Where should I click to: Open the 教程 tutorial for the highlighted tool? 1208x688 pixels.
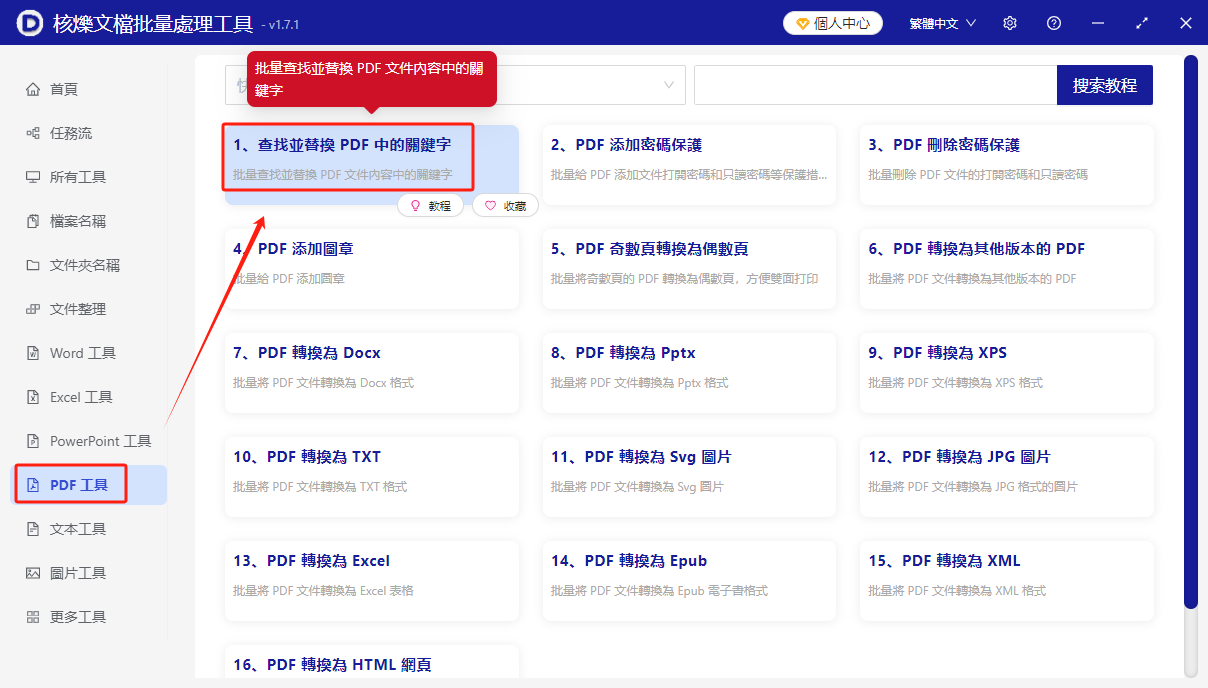coord(431,205)
